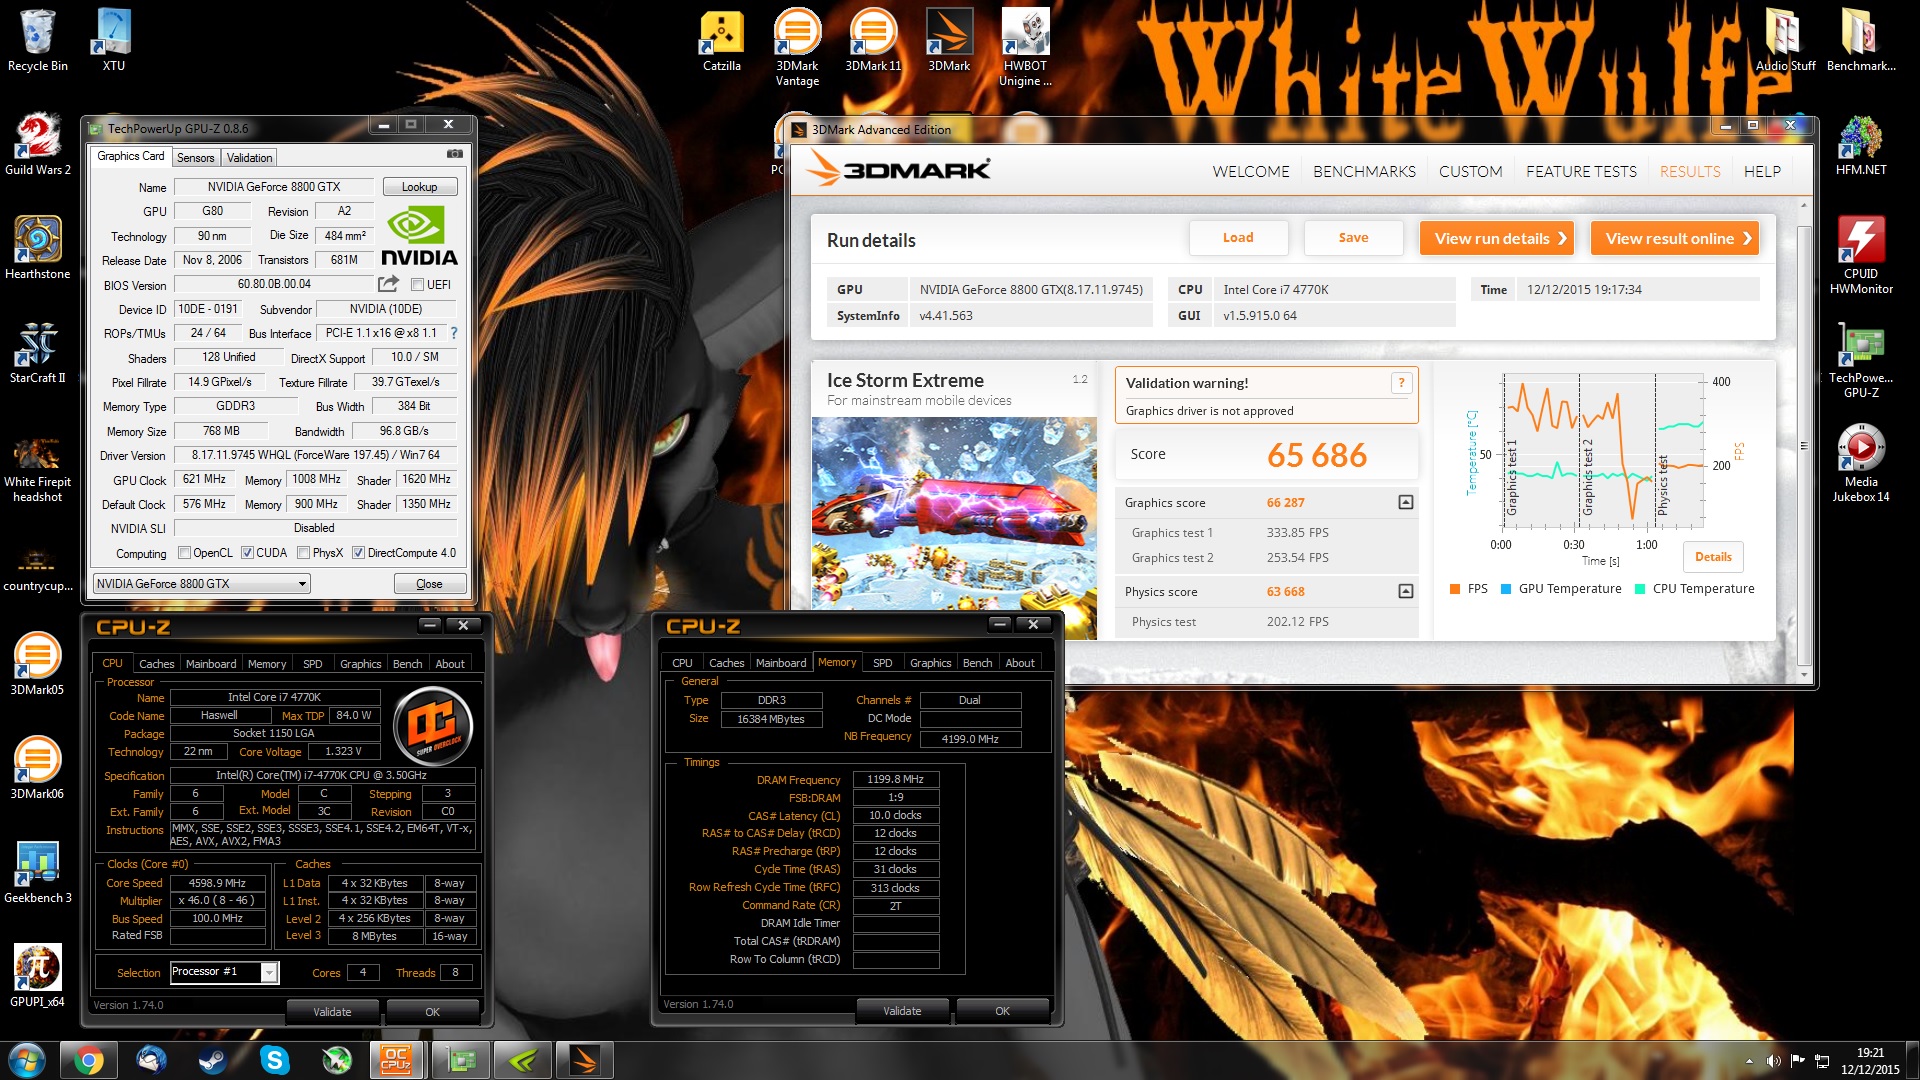Open the Recycle Bin
This screenshot has width=1920, height=1080.
pos(38,42)
